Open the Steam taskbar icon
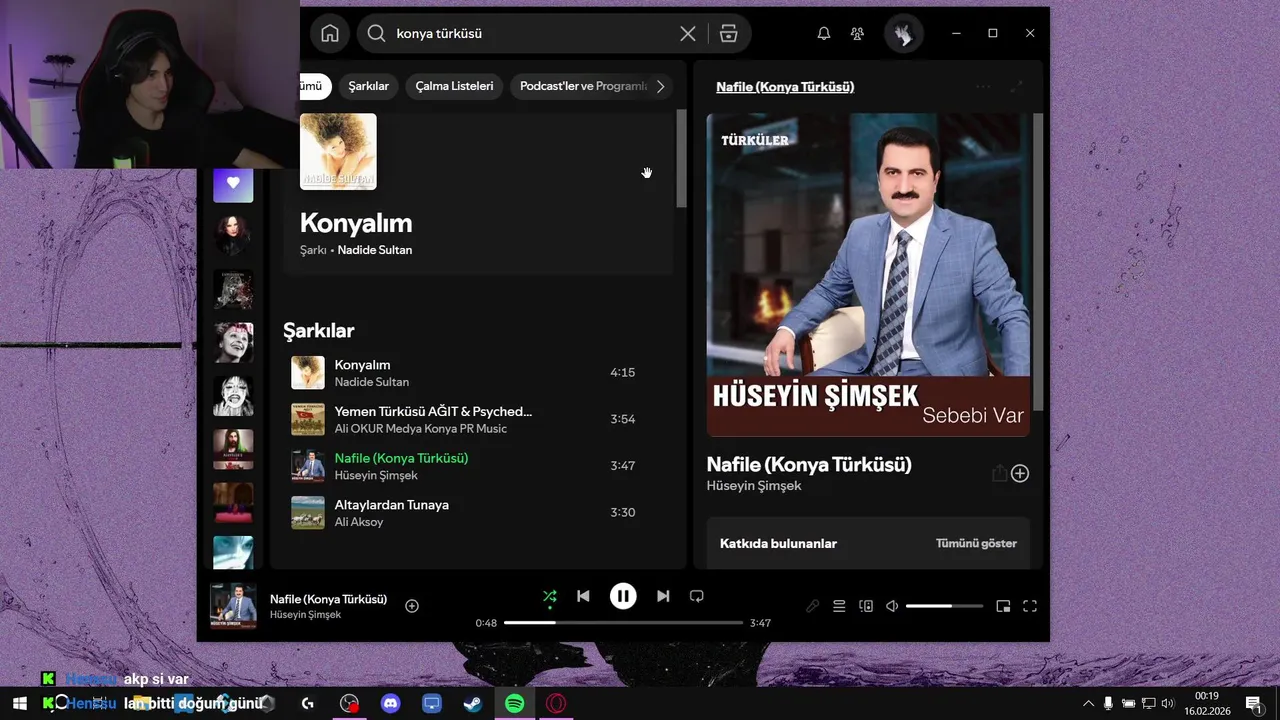This screenshot has height=720, width=1280. (x=473, y=704)
